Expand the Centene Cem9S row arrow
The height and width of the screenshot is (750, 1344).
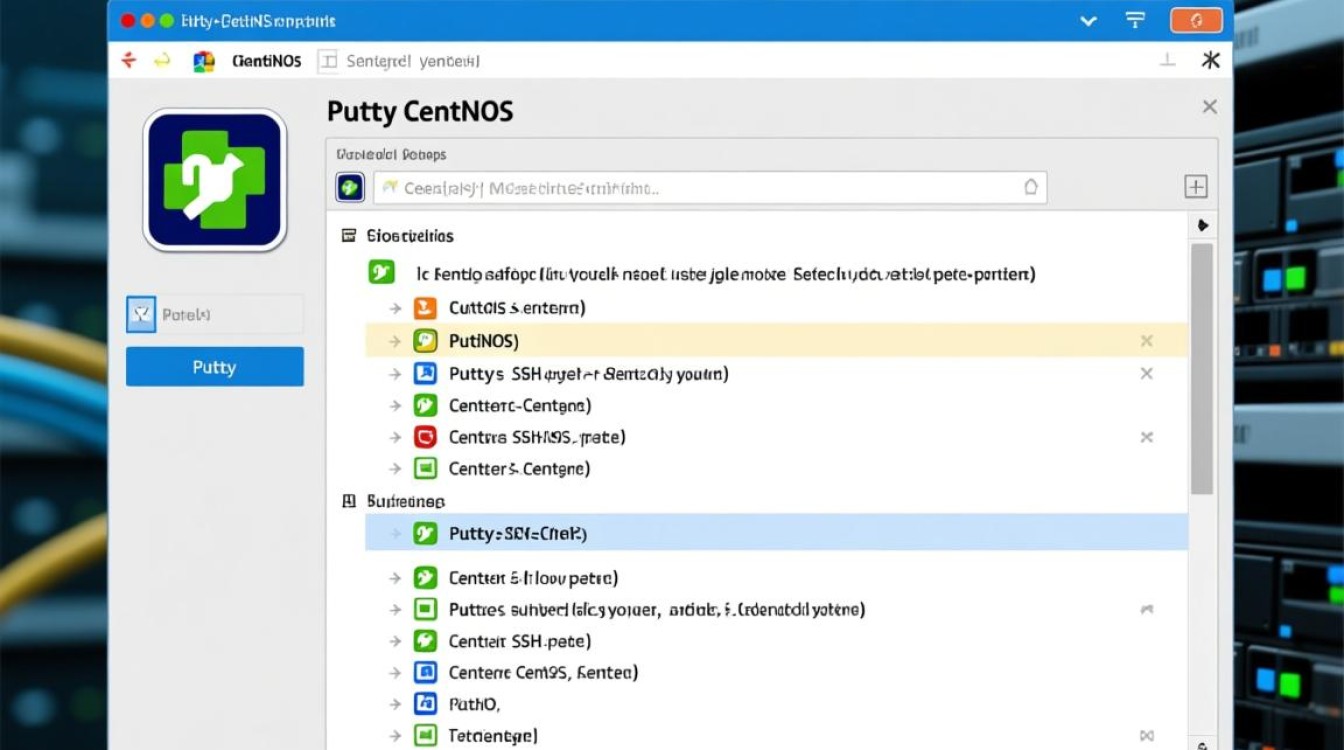[395, 673]
